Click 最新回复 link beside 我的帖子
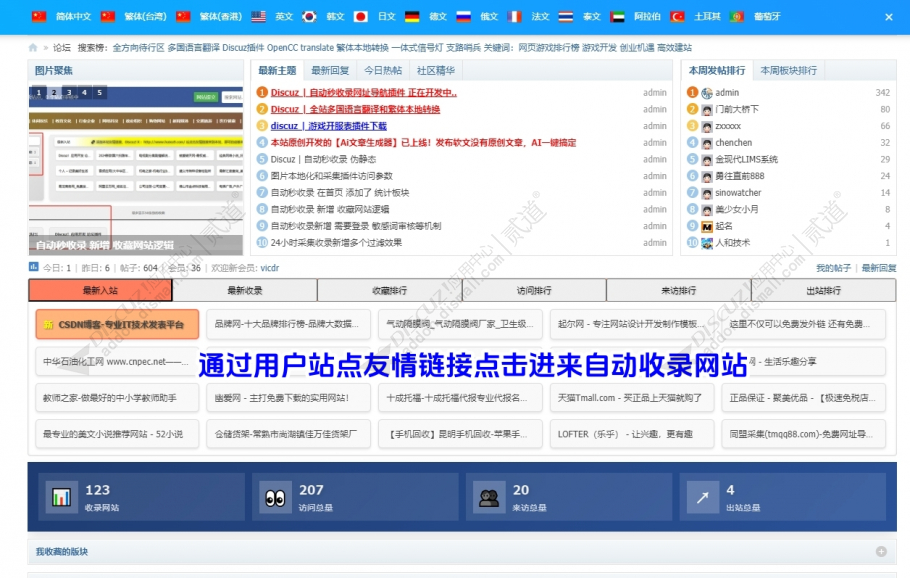Image resolution: width=910 pixels, height=578 pixels. (879, 268)
